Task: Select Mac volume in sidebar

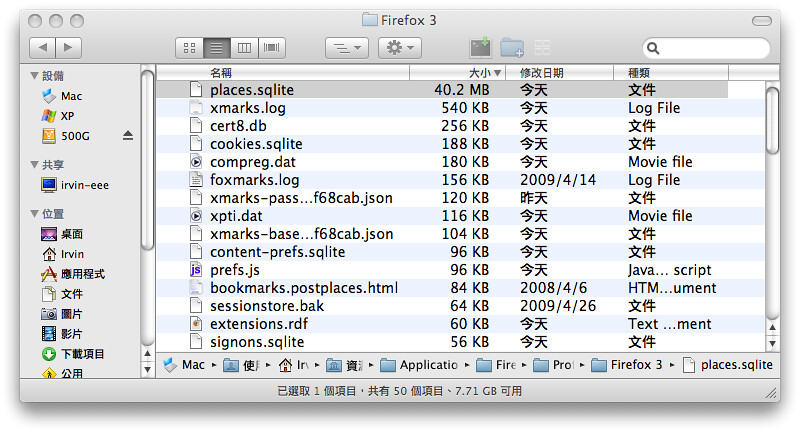Action: [61, 96]
